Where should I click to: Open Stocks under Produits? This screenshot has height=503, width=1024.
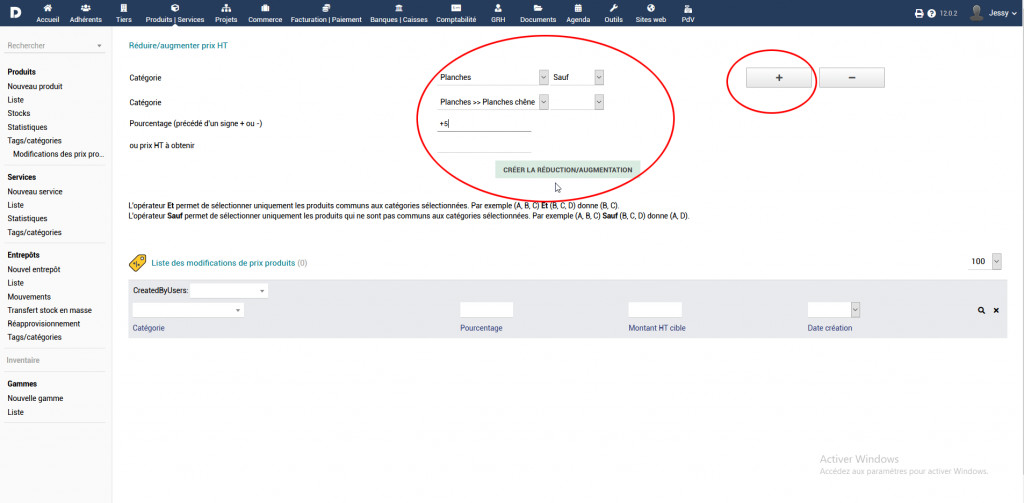(19, 113)
